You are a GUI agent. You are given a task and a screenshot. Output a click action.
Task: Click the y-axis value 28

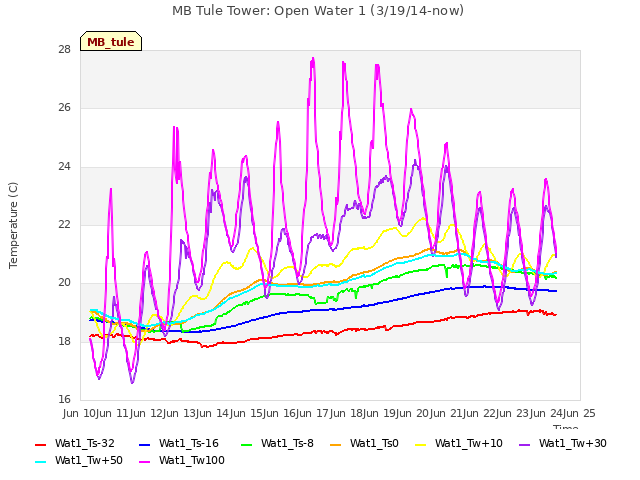point(64,49)
